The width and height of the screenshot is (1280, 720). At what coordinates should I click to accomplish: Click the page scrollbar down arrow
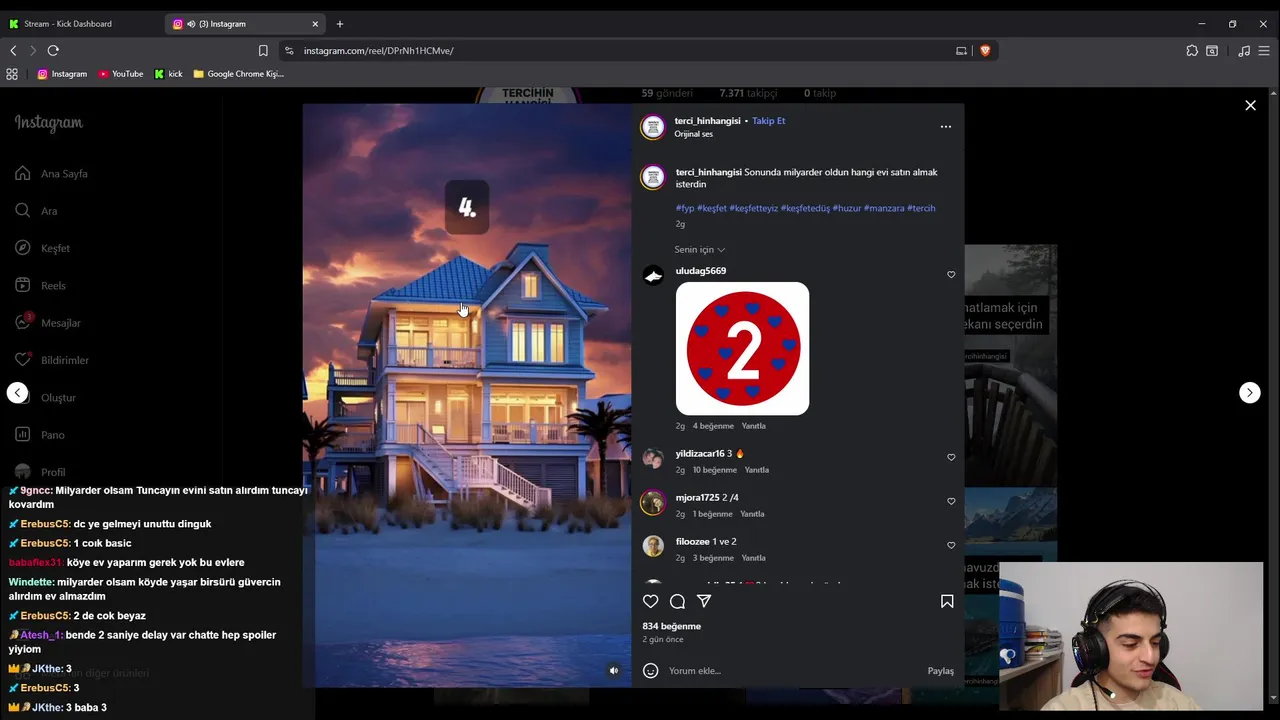coord(1274,698)
